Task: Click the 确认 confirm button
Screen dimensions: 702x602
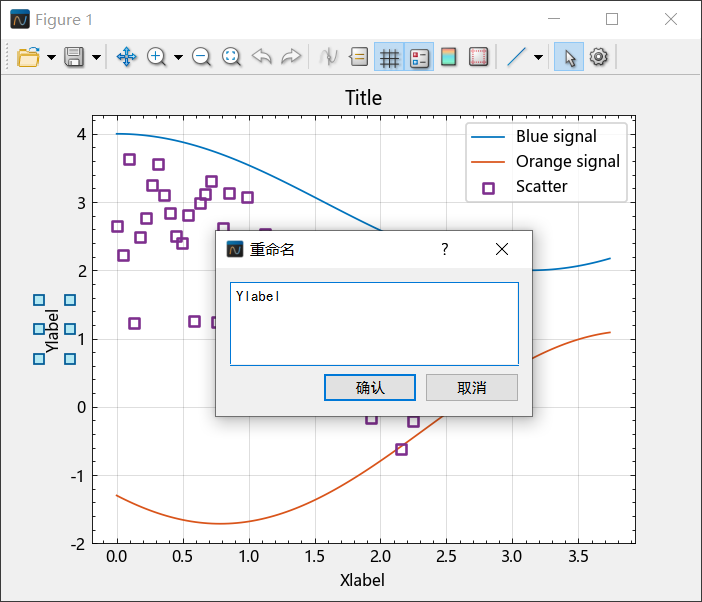Action: click(x=370, y=388)
